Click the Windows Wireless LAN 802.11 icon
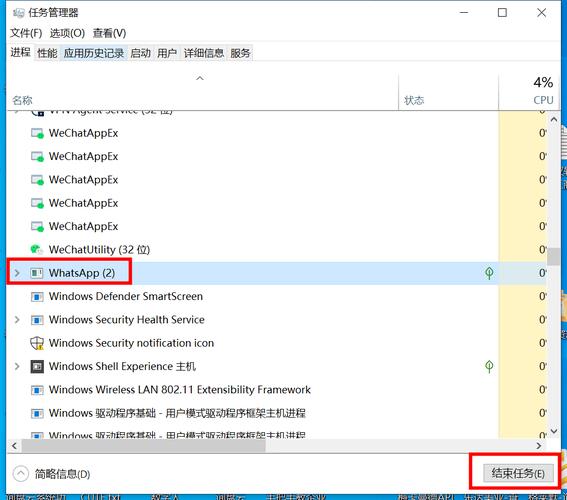The height and width of the screenshot is (500, 567). tap(37, 390)
